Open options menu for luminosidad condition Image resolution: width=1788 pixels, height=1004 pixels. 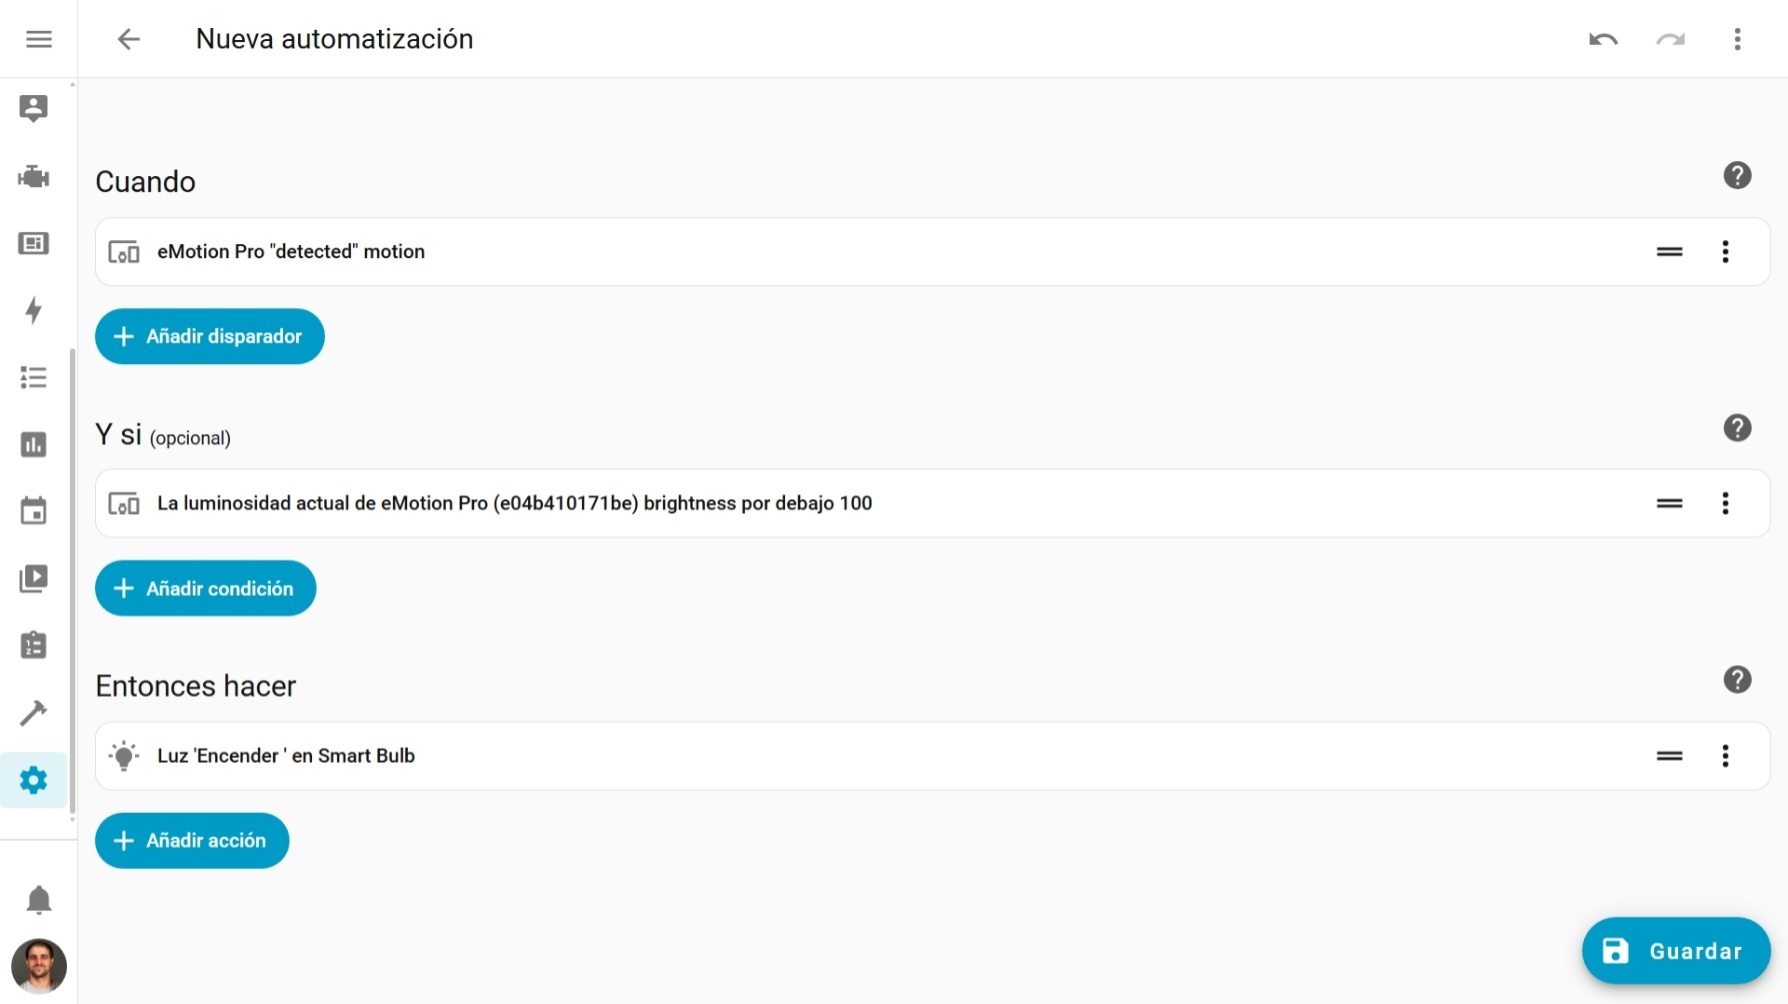(1725, 504)
